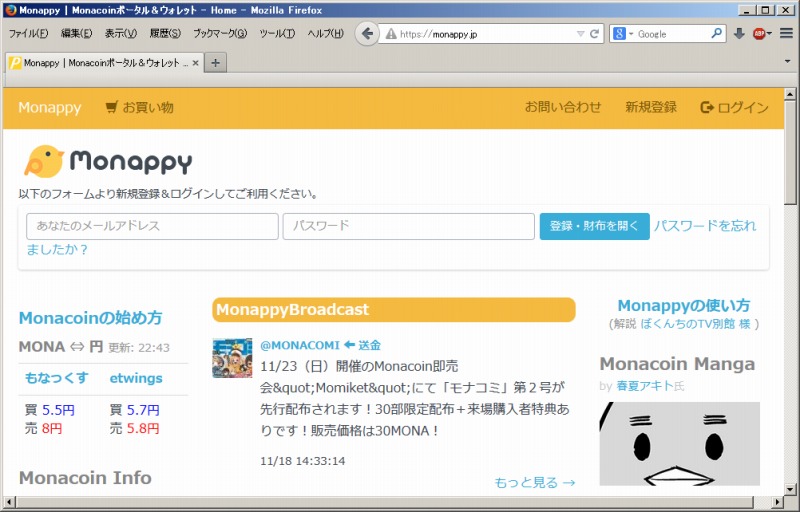Click the Monappy navbar brand link
800x512 pixels.
pyautogui.click(x=49, y=108)
